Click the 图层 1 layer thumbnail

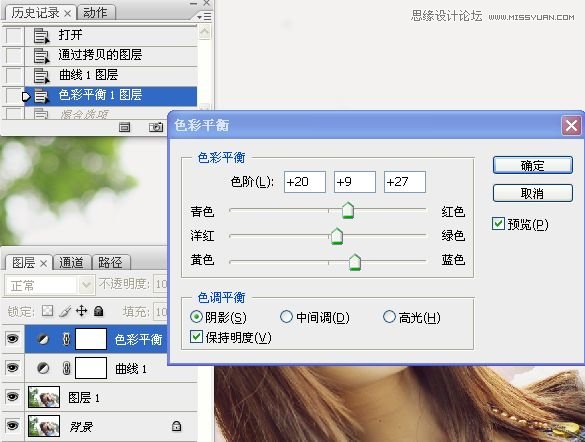click(x=44, y=397)
